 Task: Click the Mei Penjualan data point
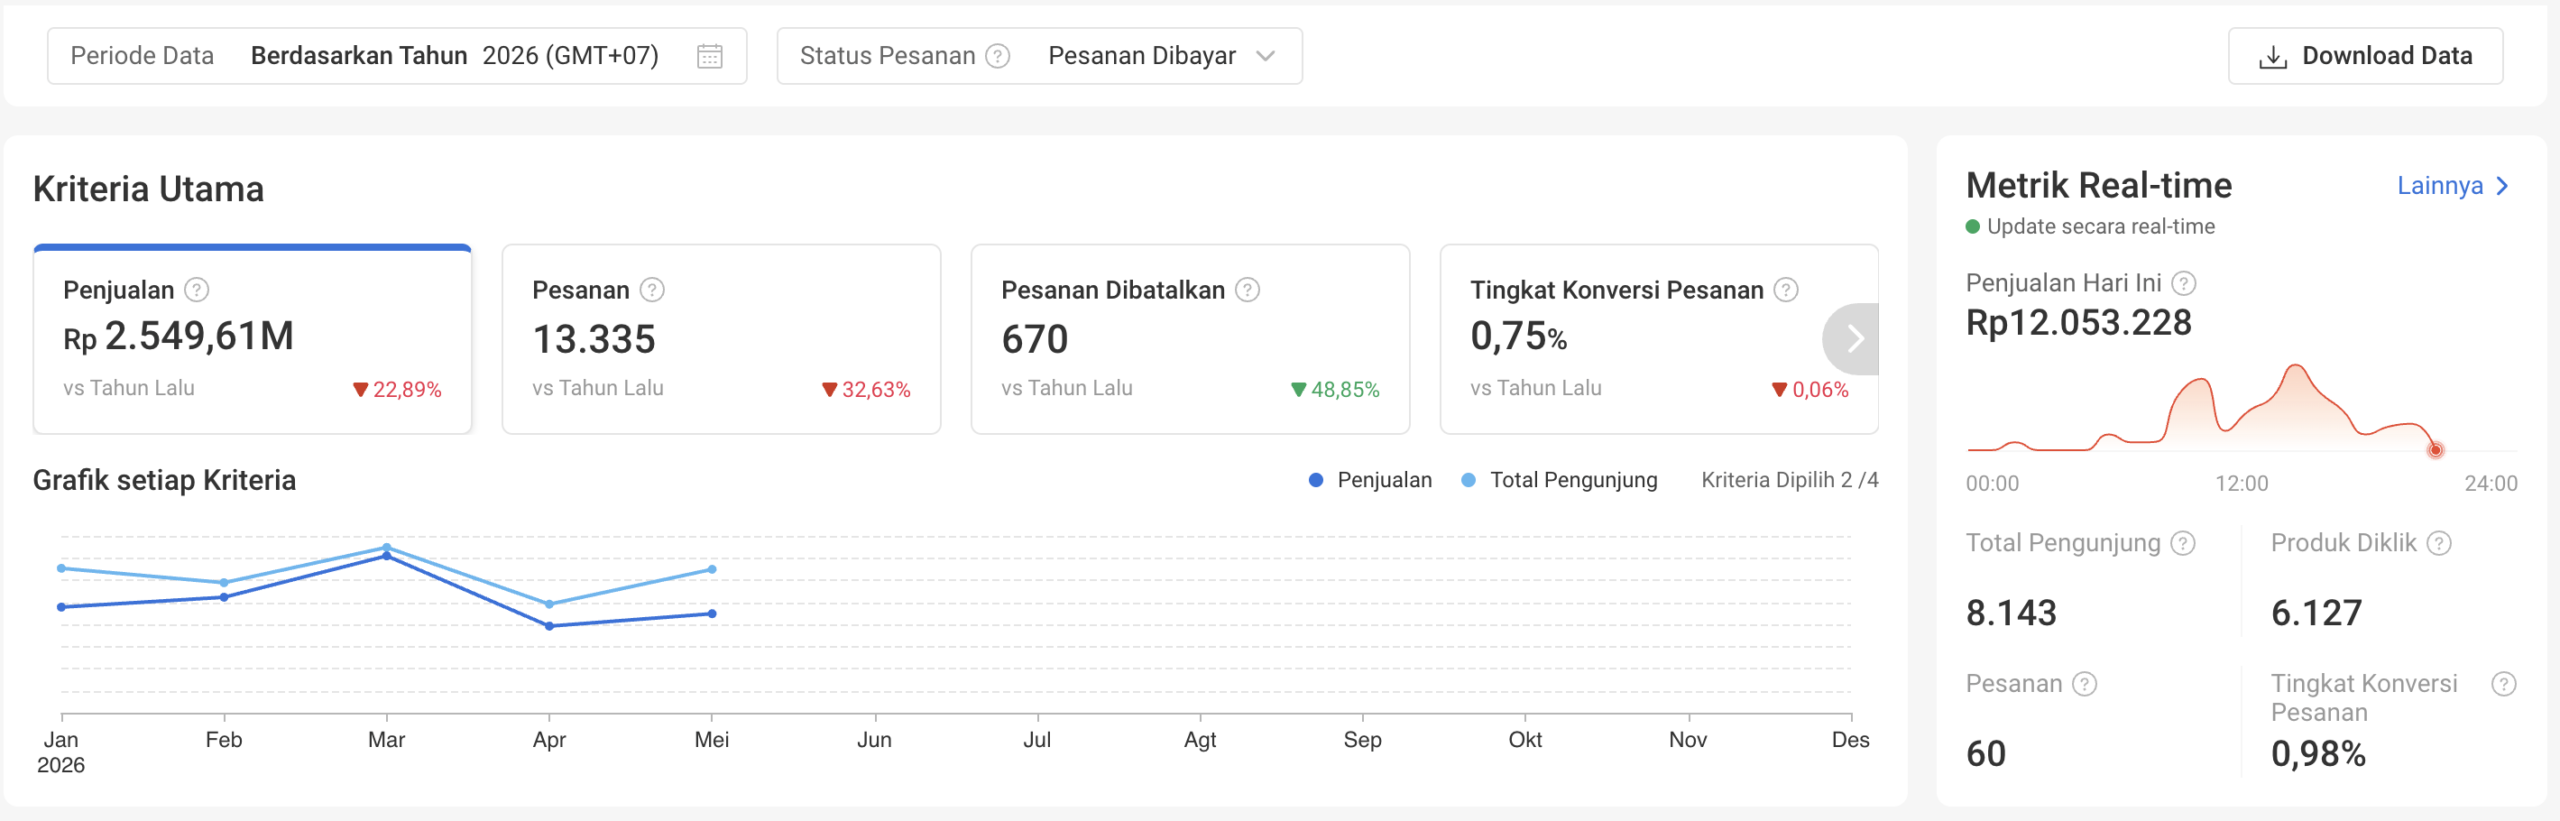(x=712, y=613)
